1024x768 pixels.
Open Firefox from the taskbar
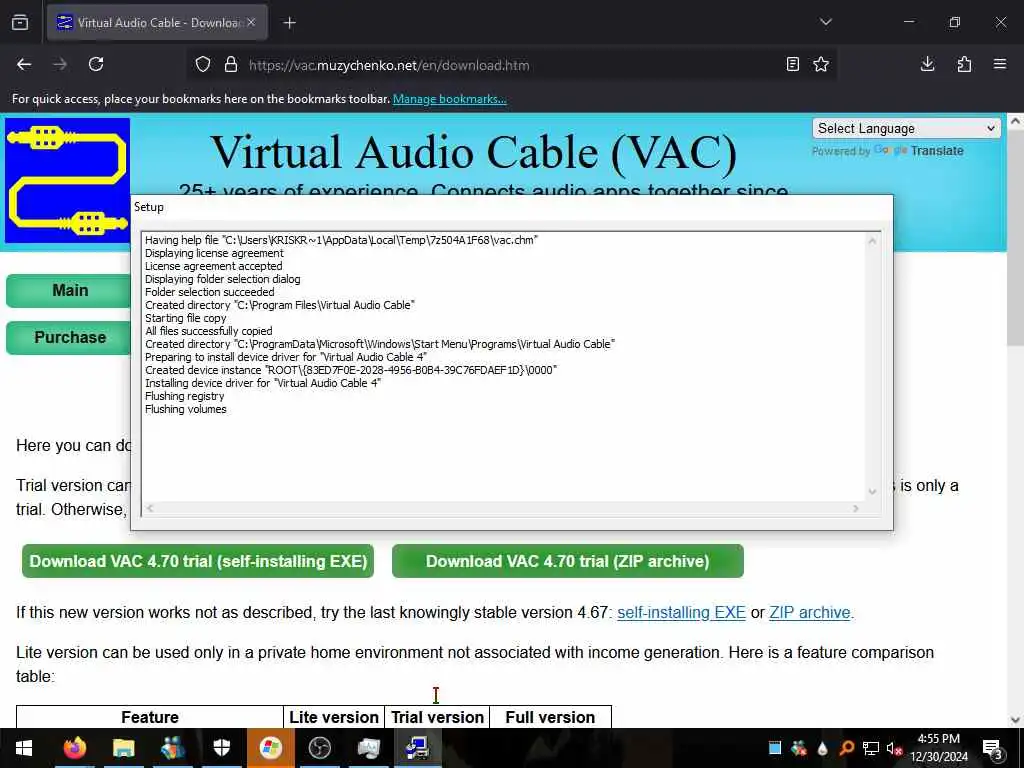(x=74, y=748)
